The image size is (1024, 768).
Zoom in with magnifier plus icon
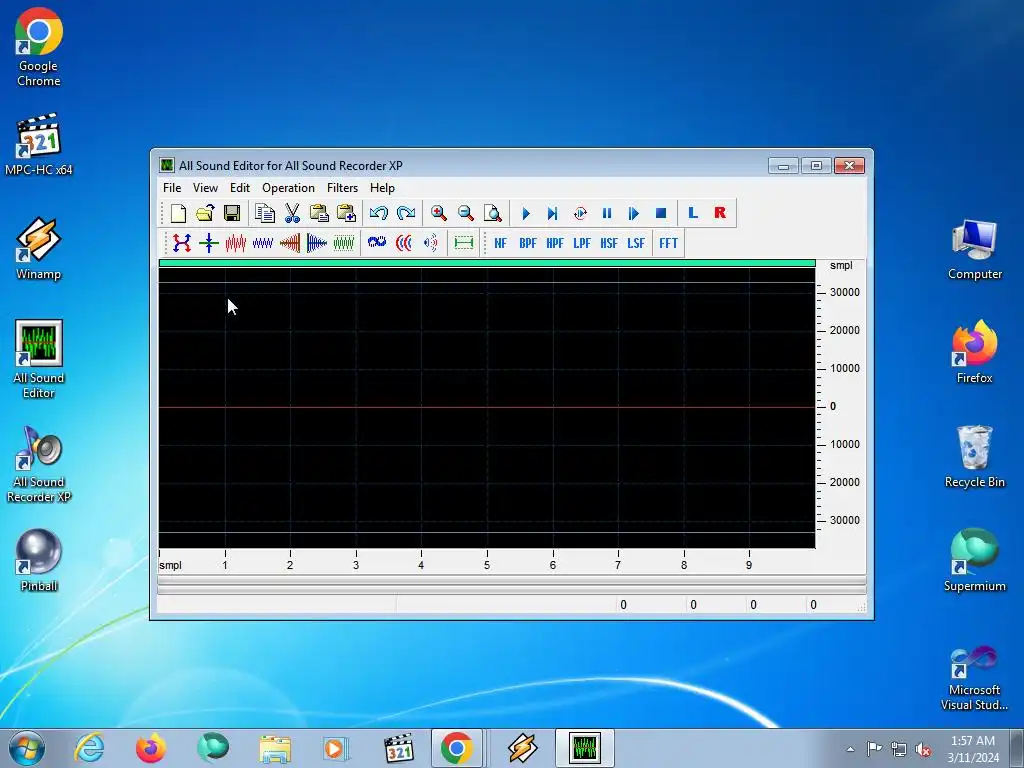(x=439, y=214)
